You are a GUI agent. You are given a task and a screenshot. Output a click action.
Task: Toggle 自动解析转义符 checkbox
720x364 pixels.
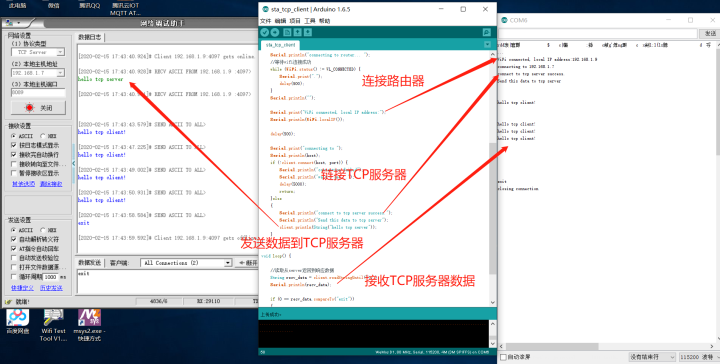pos(14,239)
